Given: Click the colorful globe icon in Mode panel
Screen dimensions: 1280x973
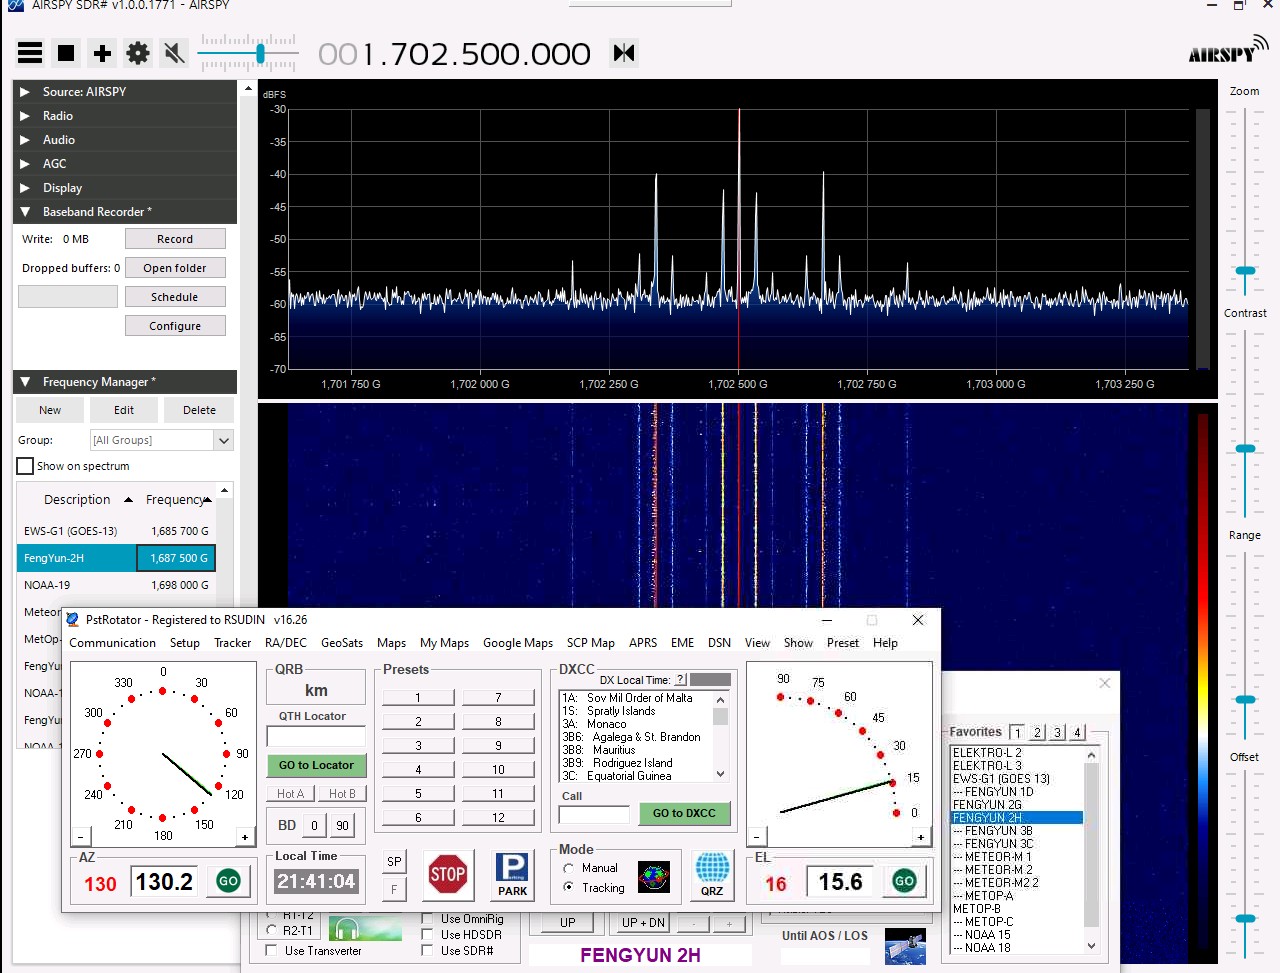Looking at the screenshot, I should click(x=654, y=877).
